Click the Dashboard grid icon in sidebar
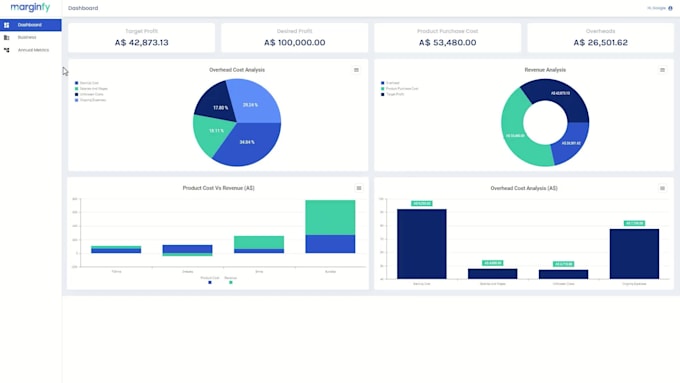Image resolution: width=680 pixels, height=383 pixels. coord(7,25)
